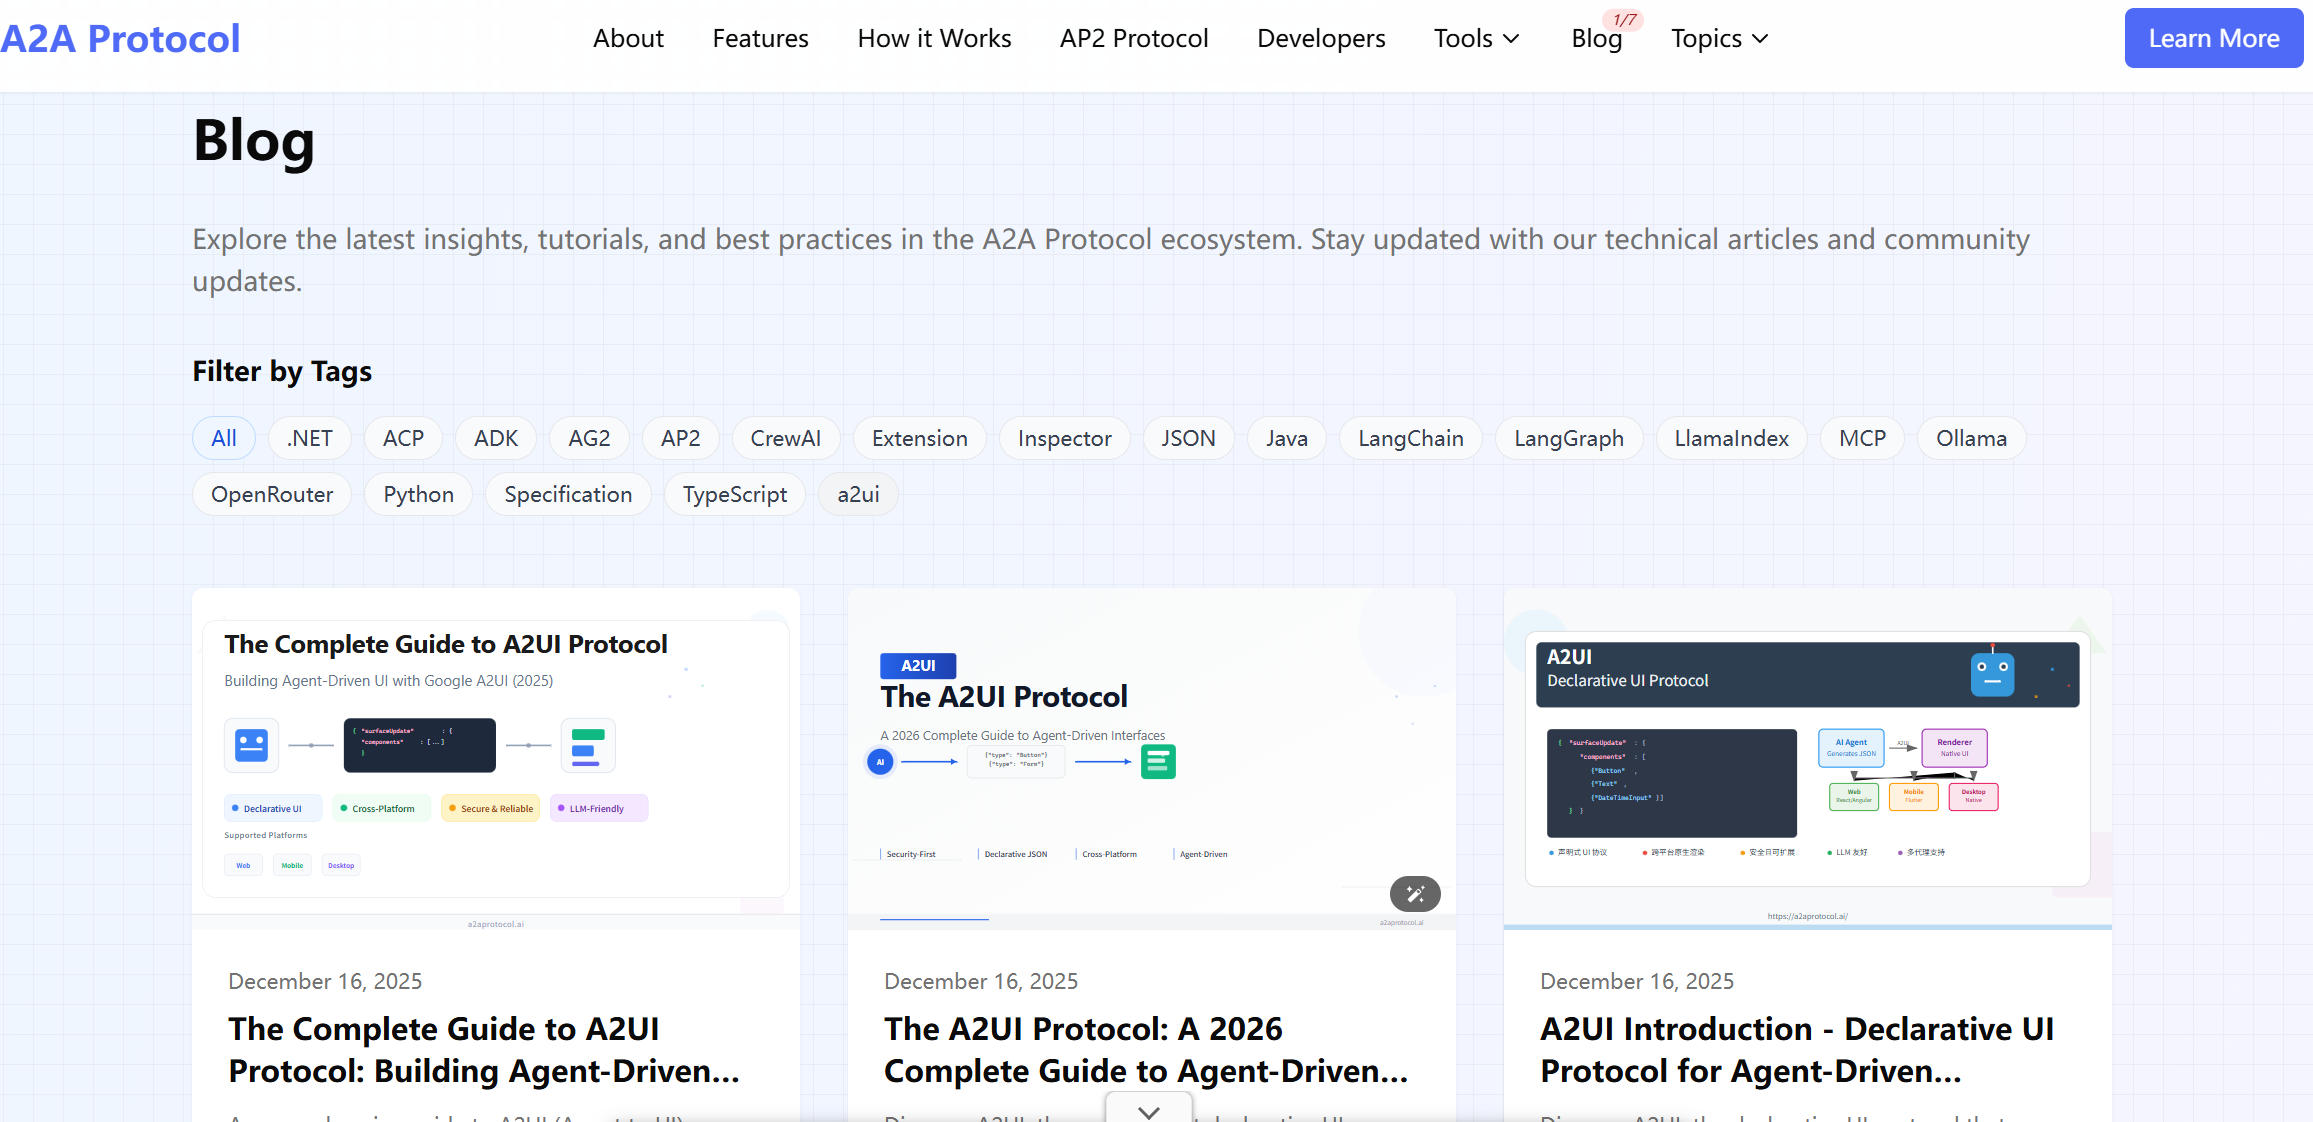Image resolution: width=2313 pixels, height=1122 pixels.
Task: Open the Tools dropdown
Action: 1476,38
